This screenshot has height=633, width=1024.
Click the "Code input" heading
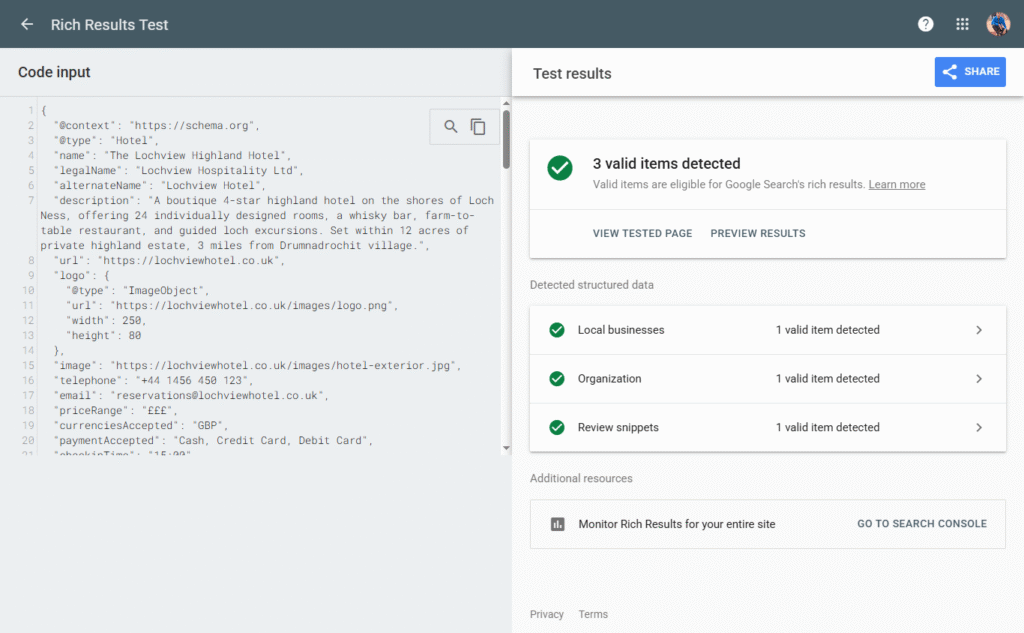54,72
